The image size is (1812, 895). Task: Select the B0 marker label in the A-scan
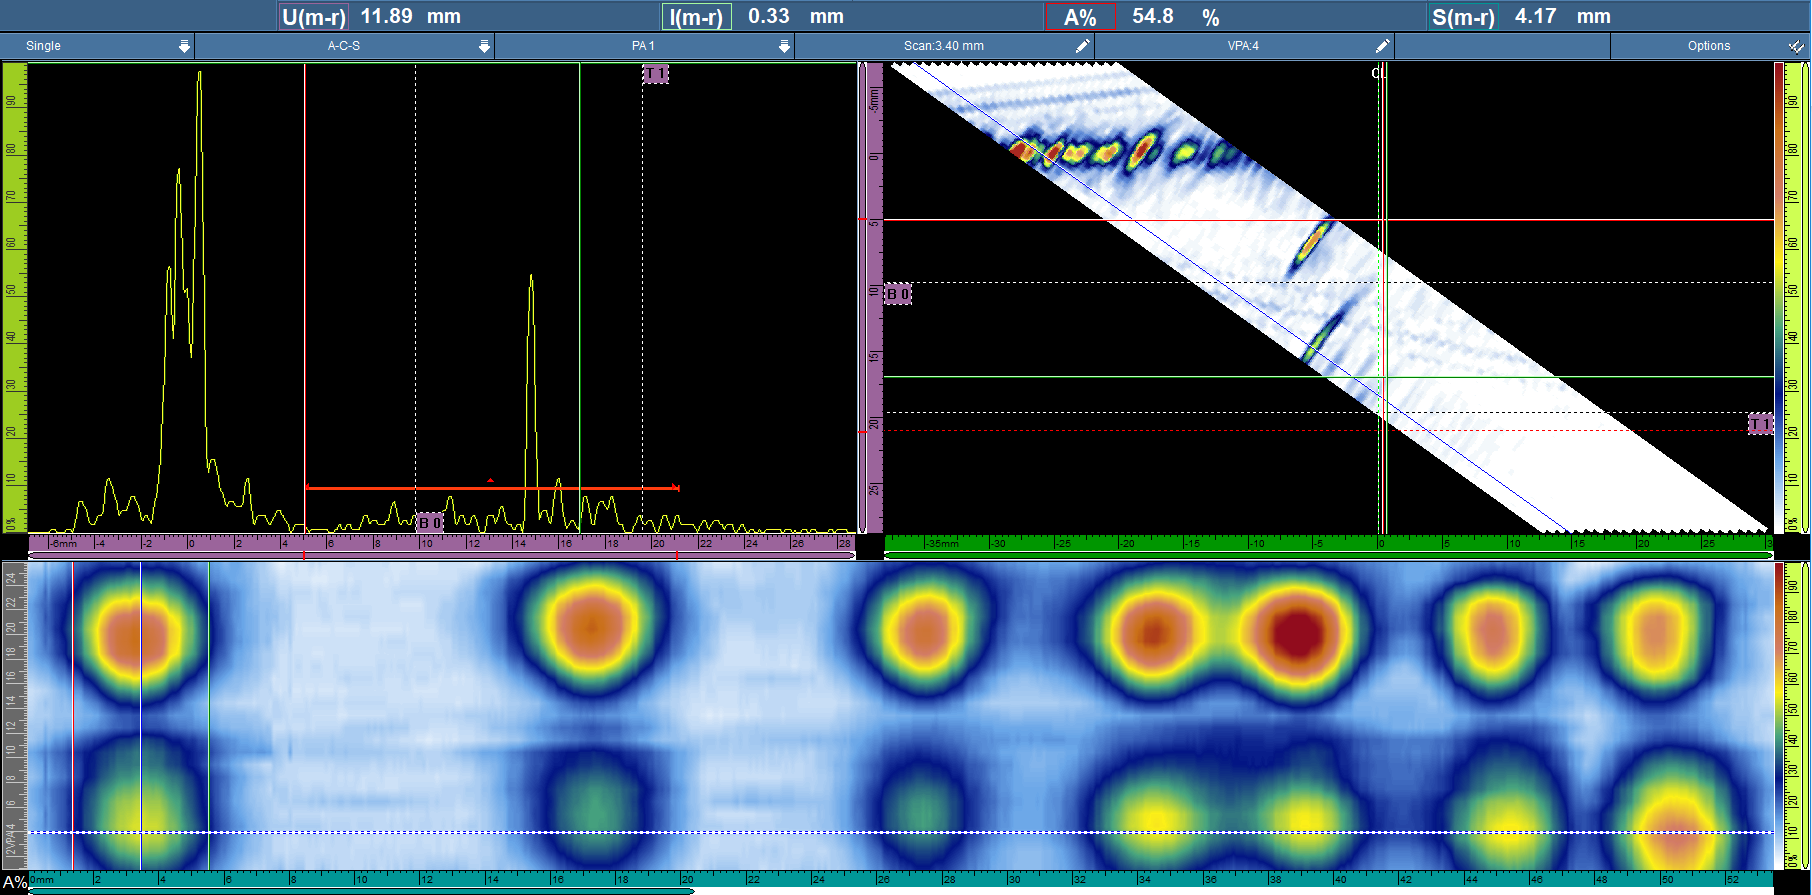coord(430,523)
